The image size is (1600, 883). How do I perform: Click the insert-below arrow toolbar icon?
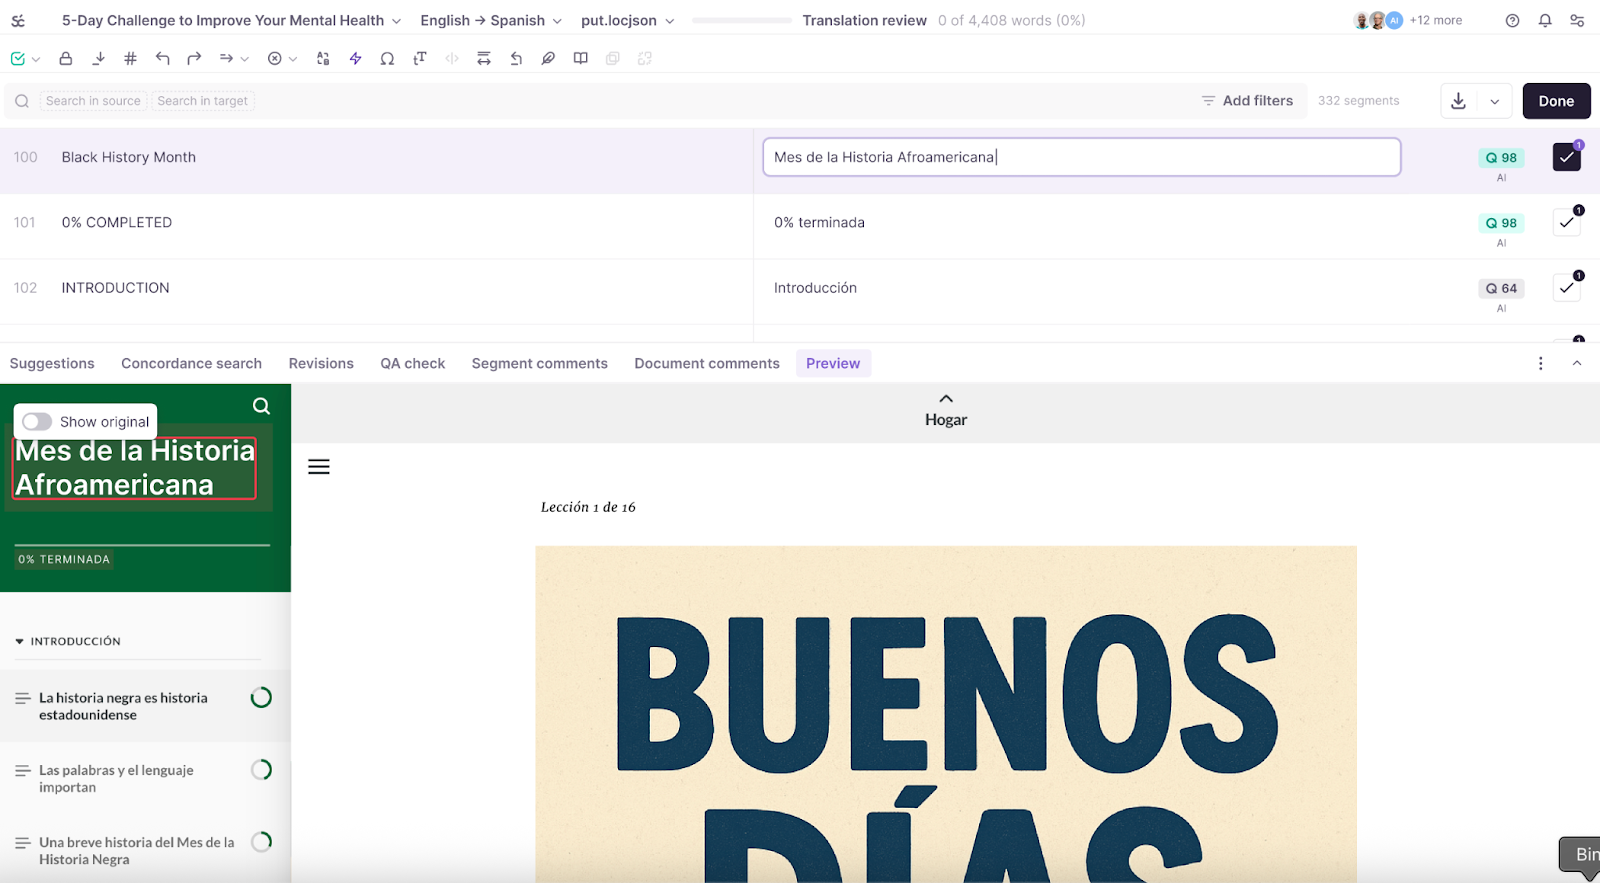pos(98,59)
